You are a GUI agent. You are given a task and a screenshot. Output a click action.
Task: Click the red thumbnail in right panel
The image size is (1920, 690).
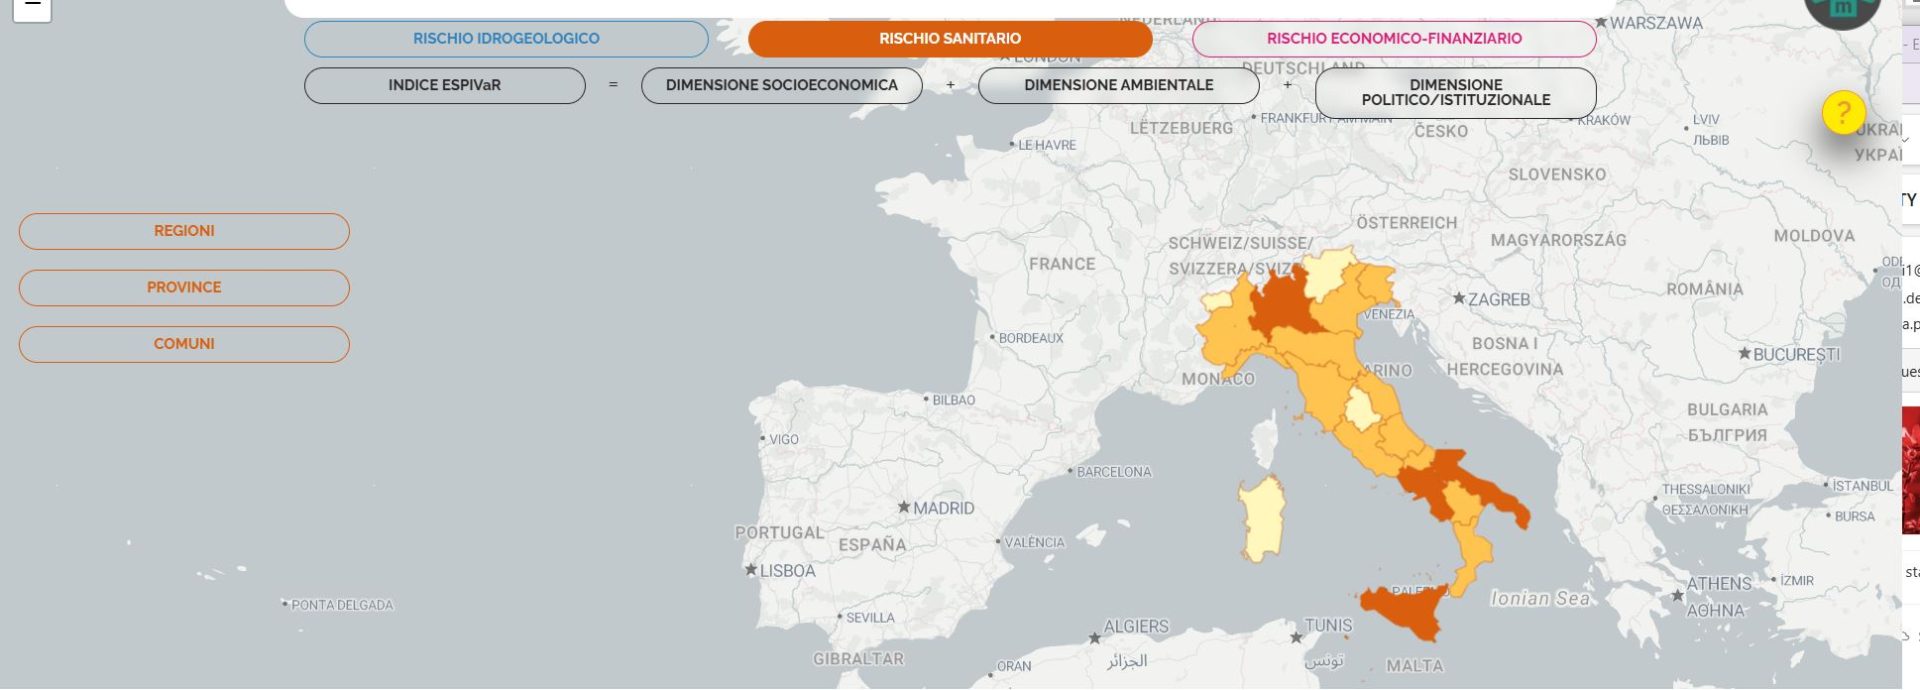click(x=1910, y=470)
